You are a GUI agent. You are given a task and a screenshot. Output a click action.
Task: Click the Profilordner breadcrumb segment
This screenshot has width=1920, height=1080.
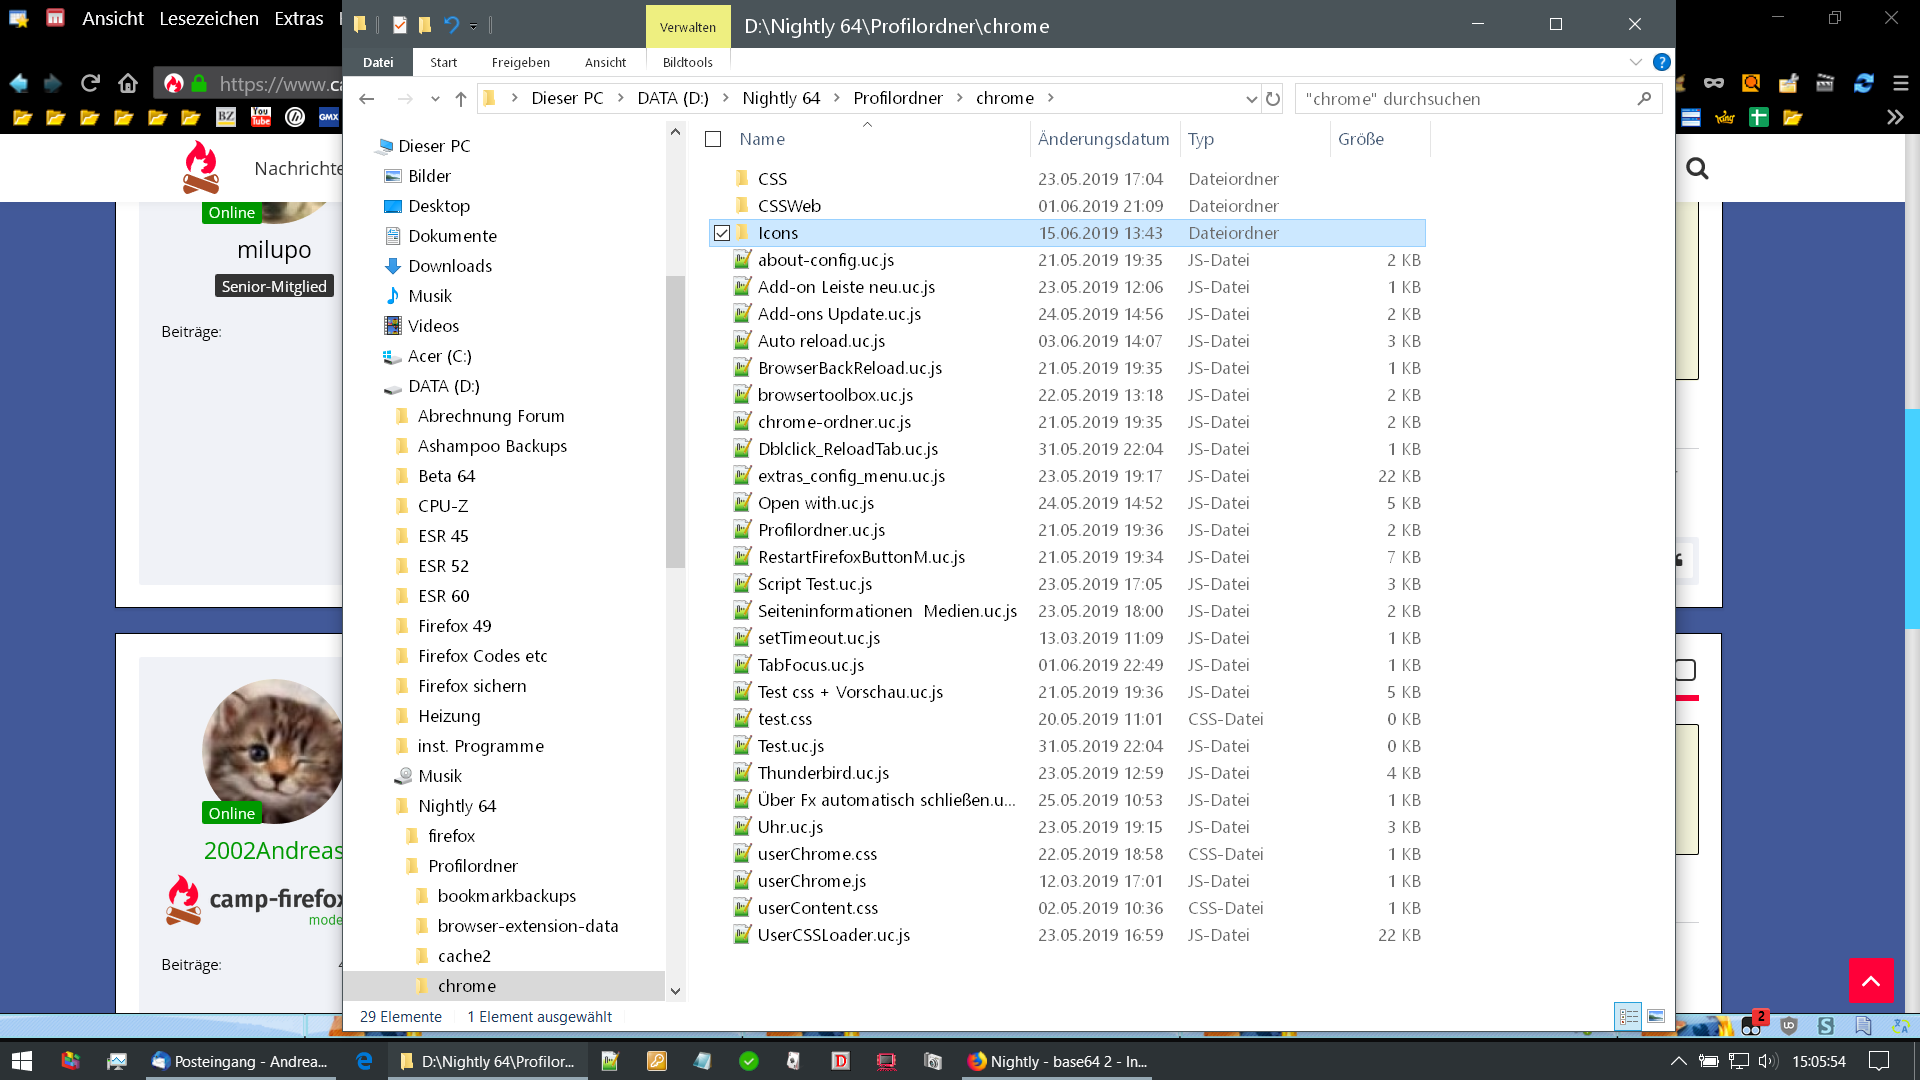coord(897,98)
